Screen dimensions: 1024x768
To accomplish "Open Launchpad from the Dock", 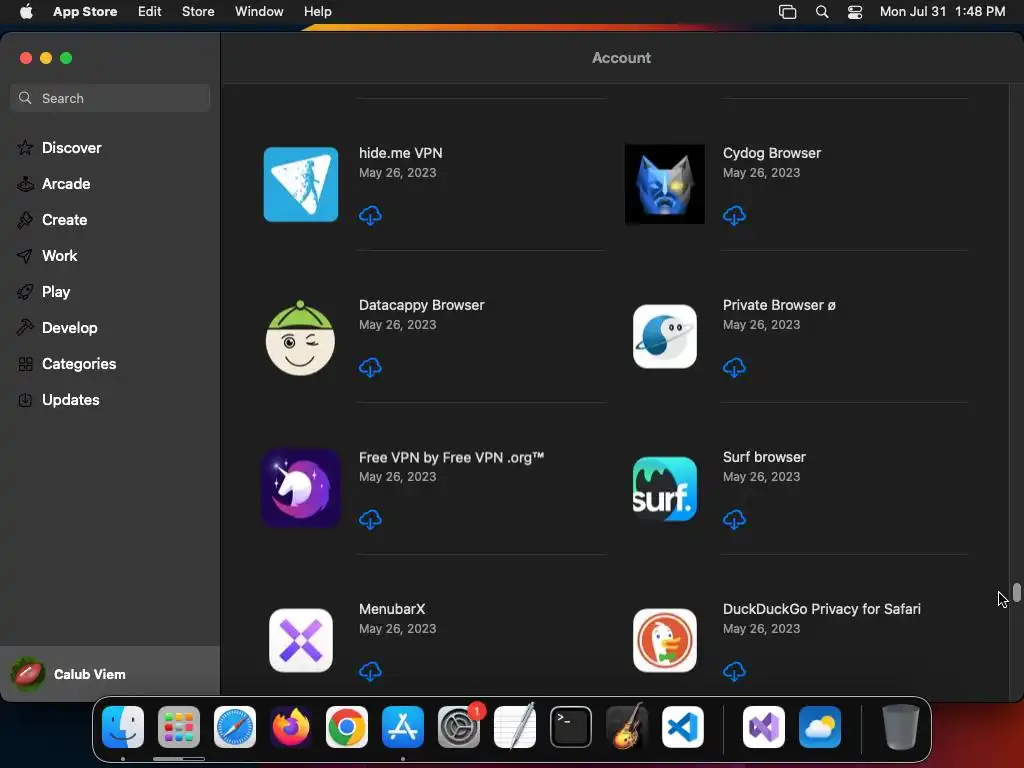I will pos(179,727).
